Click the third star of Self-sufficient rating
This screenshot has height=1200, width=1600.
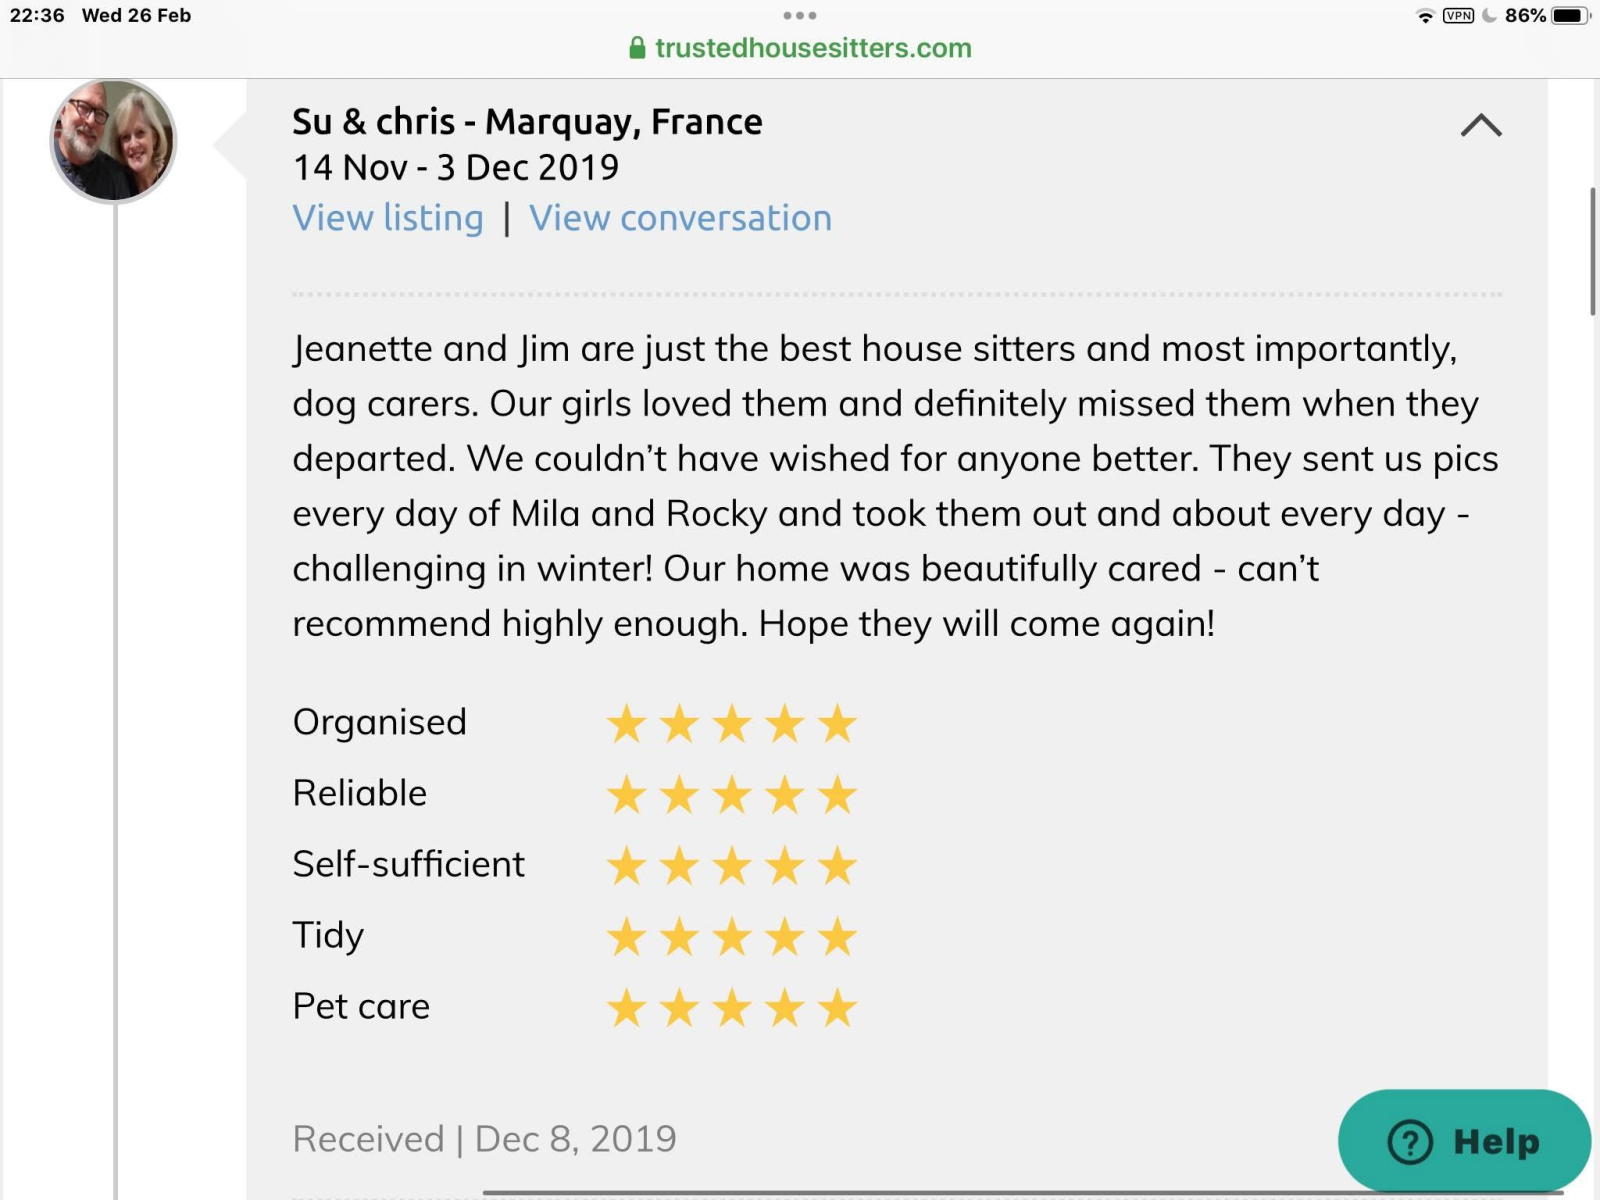tap(732, 866)
